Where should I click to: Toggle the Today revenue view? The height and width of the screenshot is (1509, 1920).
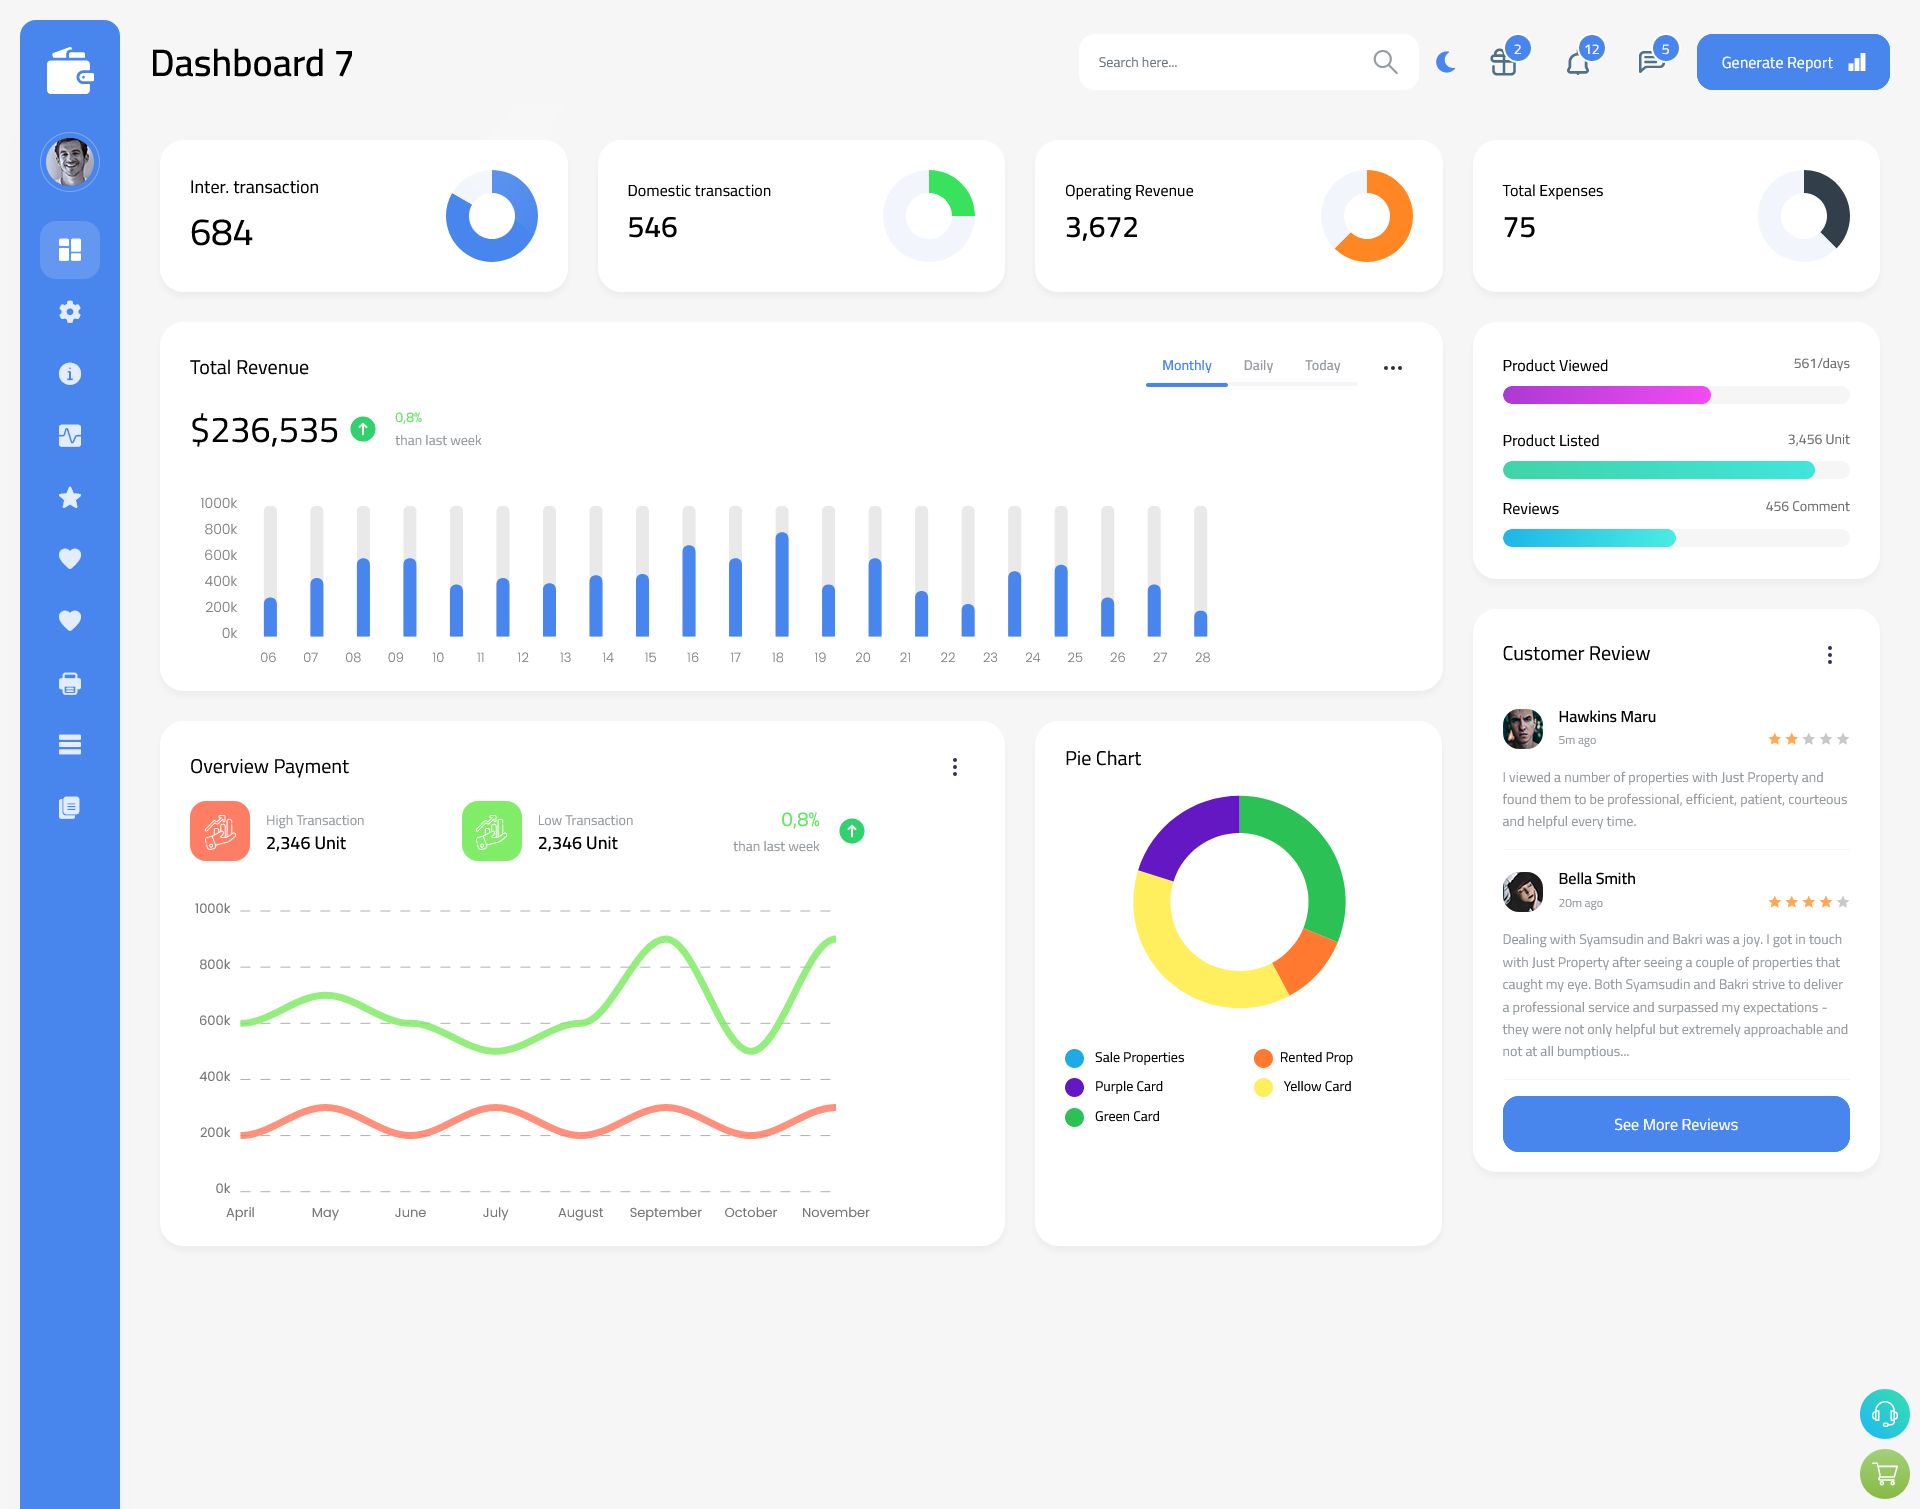1322,366
